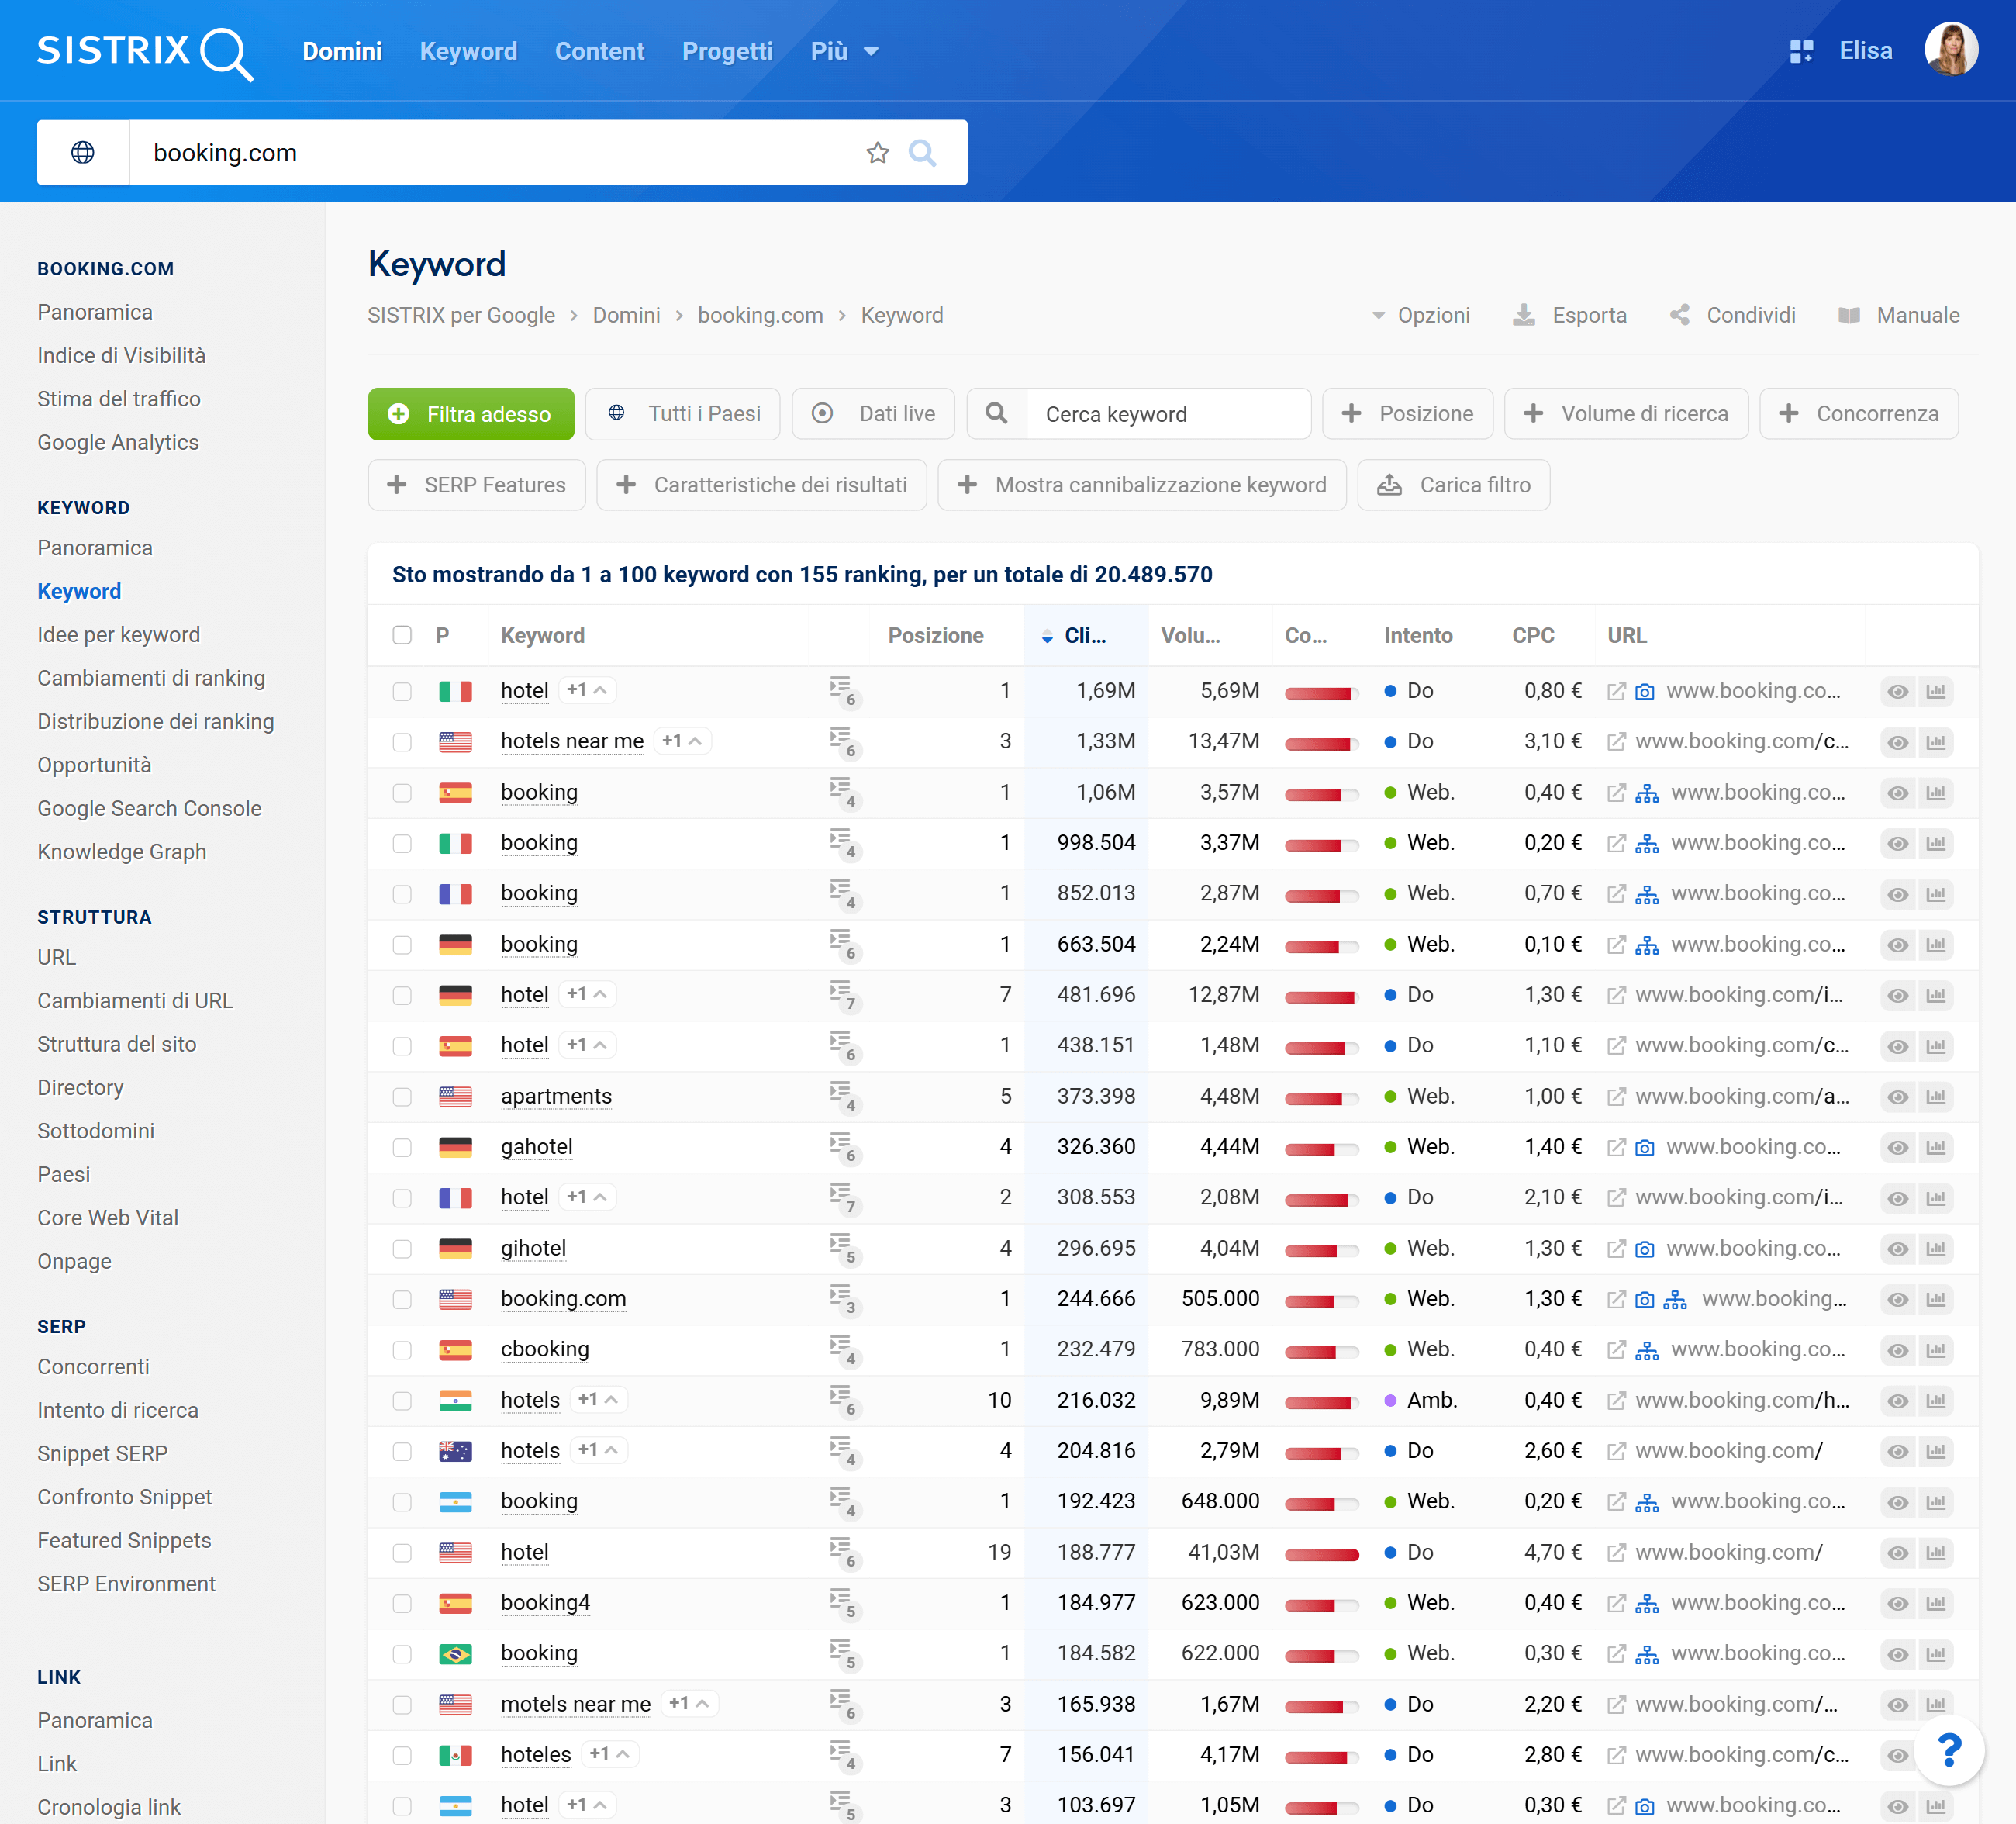Screen dimensions: 2016x1824
Task: Toggle the eye icon for motels near me row
Action: pyautogui.click(x=1897, y=1705)
